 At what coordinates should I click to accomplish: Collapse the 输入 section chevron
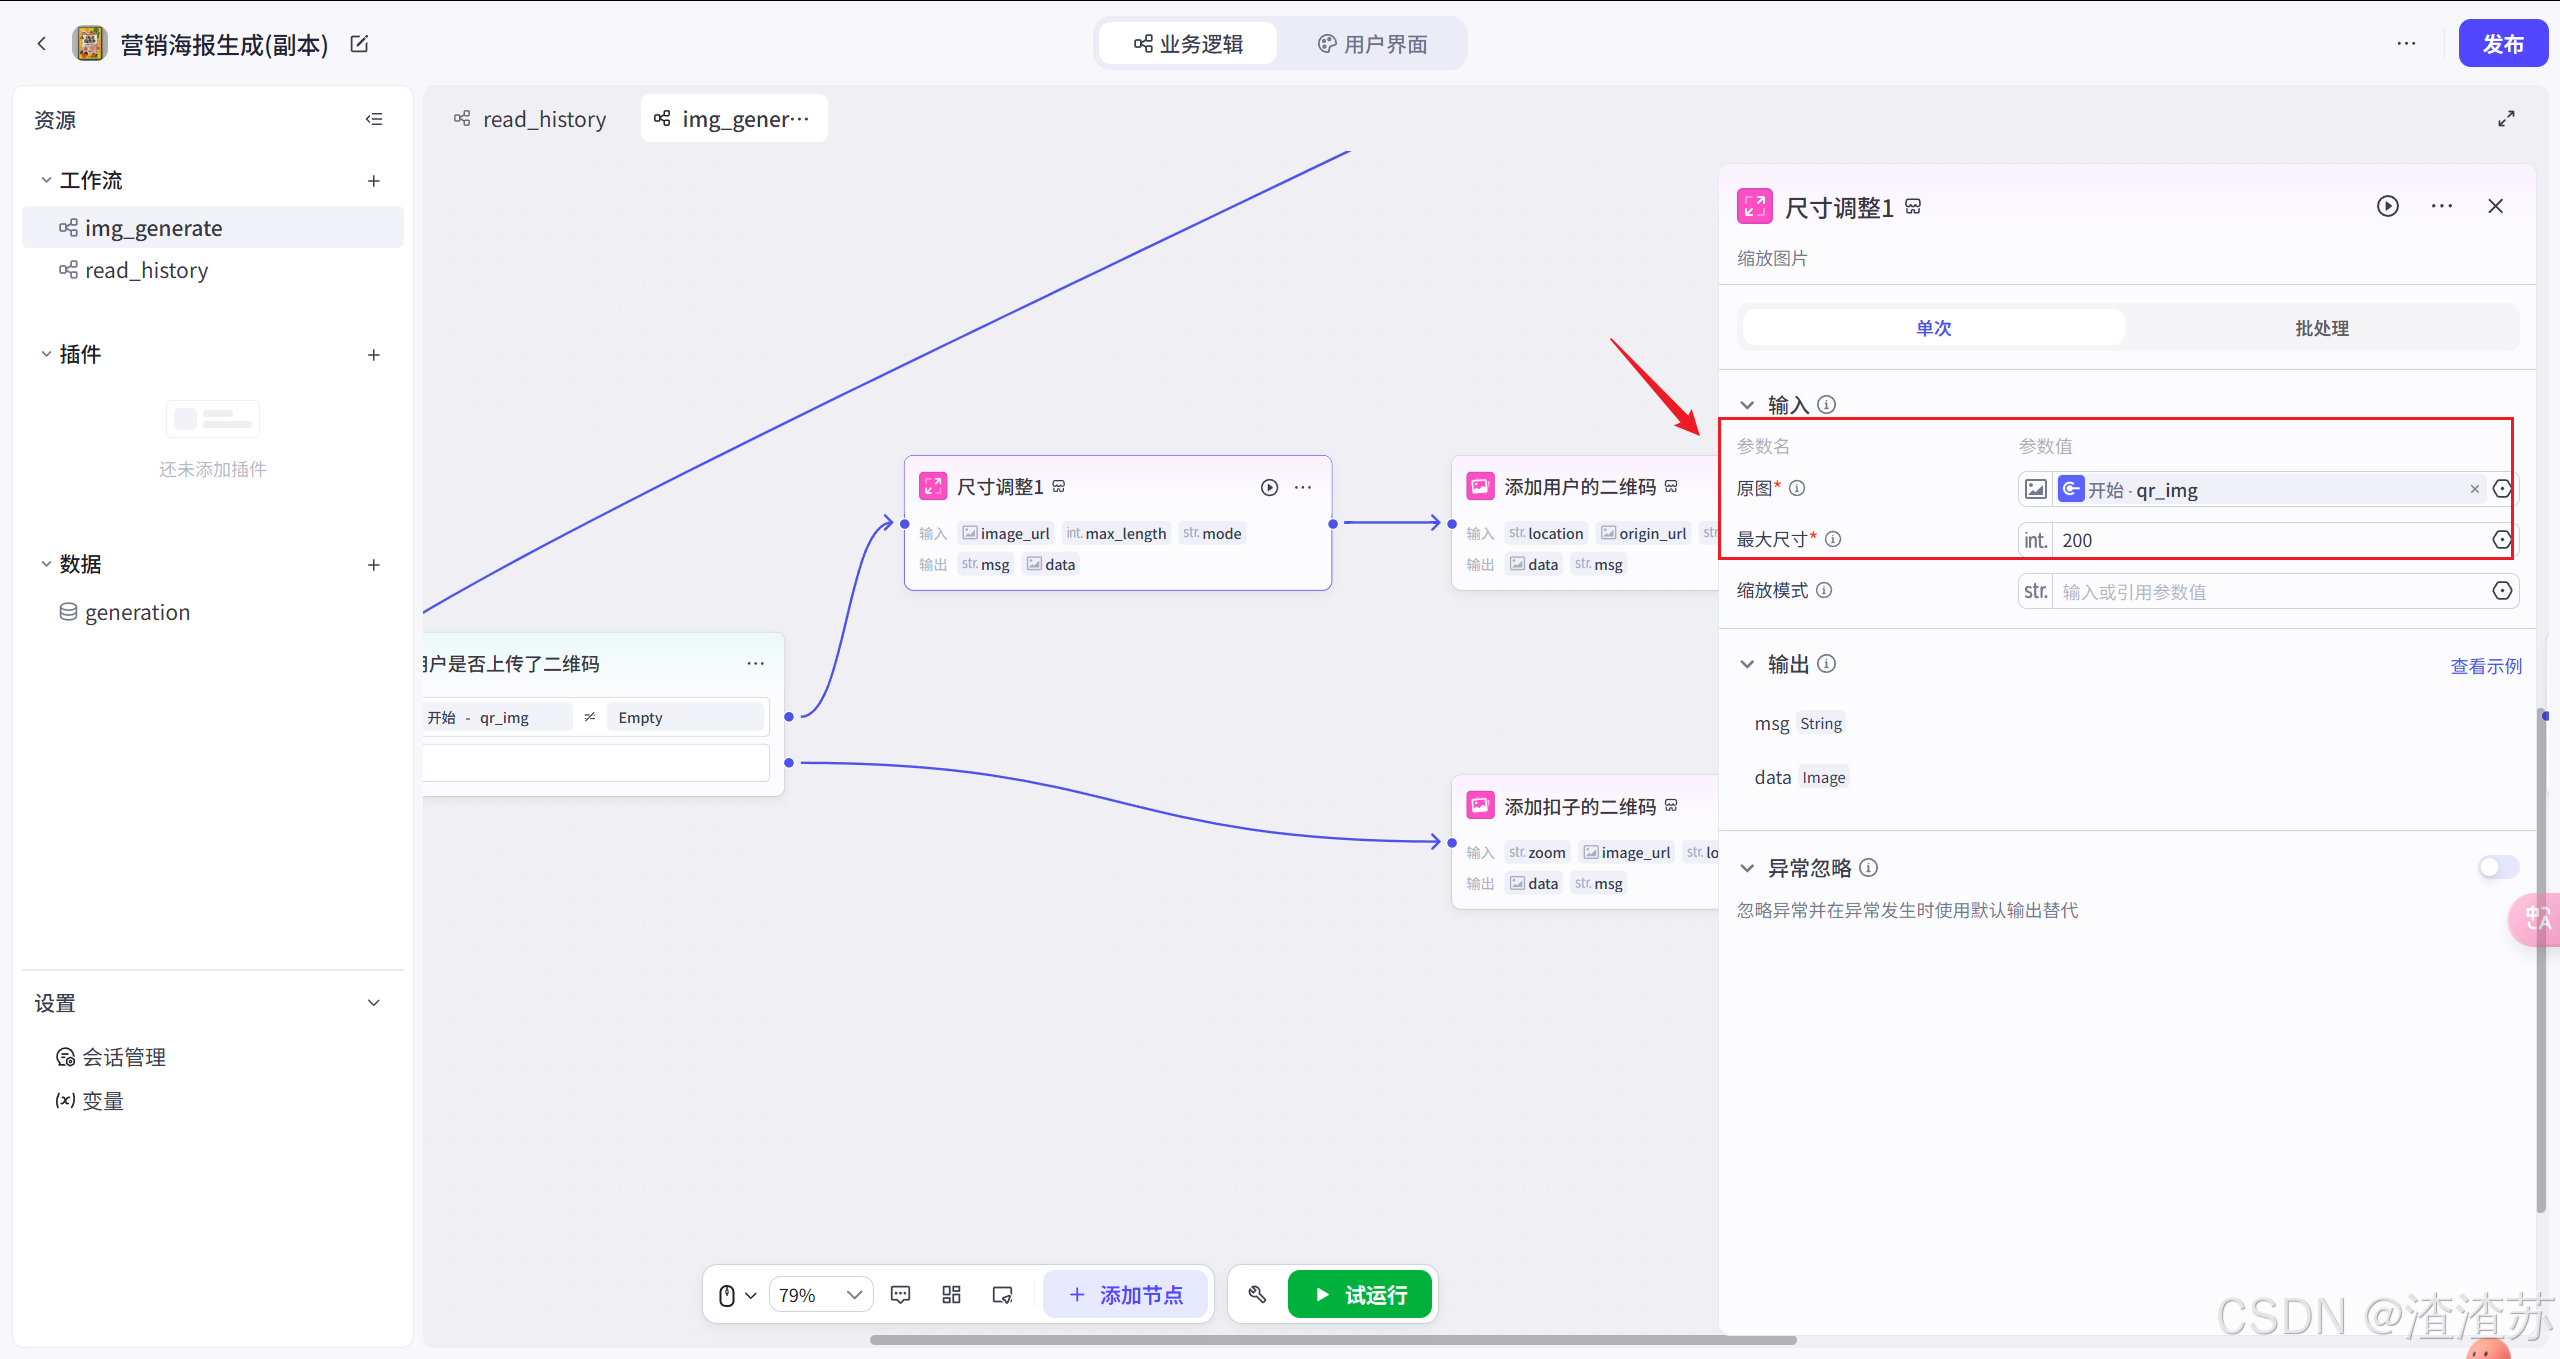tap(1747, 405)
